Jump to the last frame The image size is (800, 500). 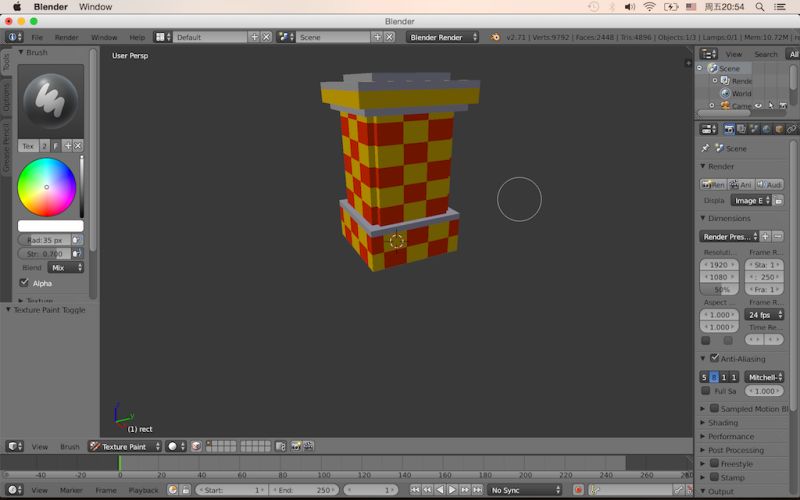(477, 490)
